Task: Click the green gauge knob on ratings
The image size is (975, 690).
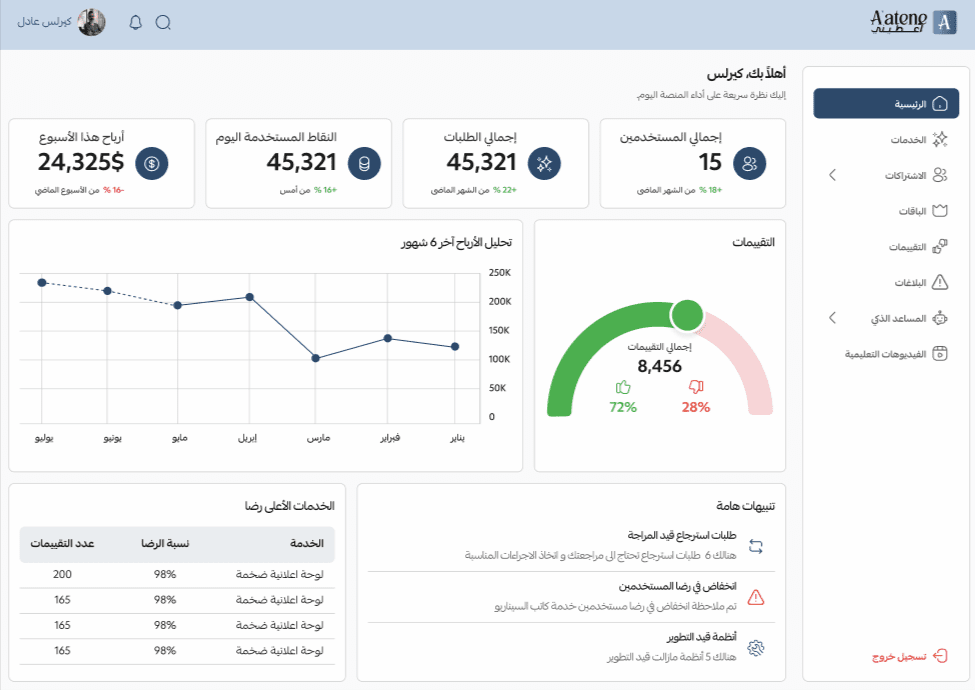Action: click(686, 315)
